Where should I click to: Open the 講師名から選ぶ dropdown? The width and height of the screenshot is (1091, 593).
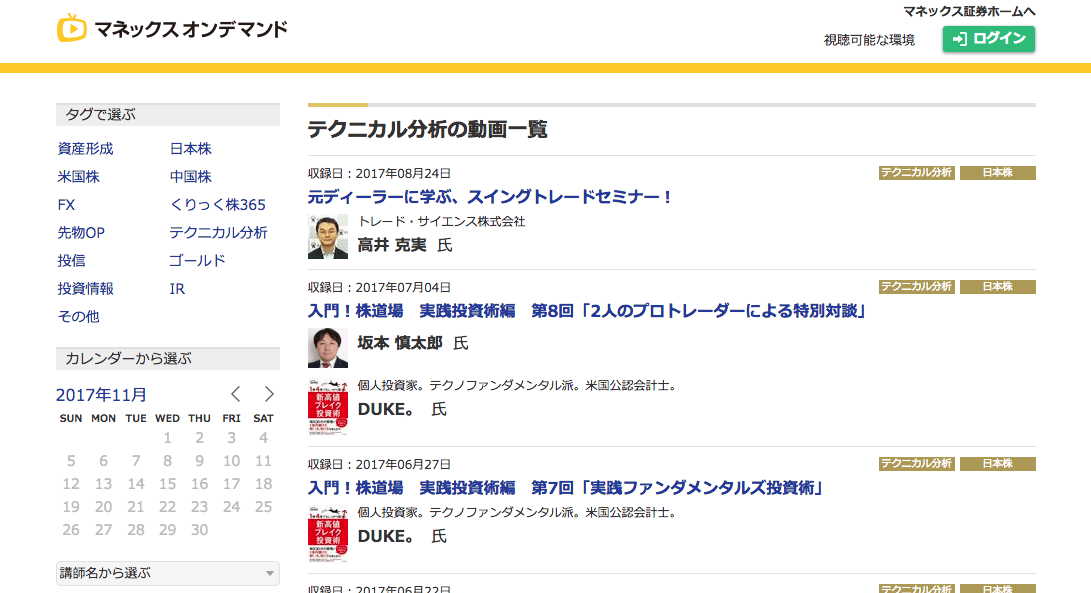(x=167, y=573)
